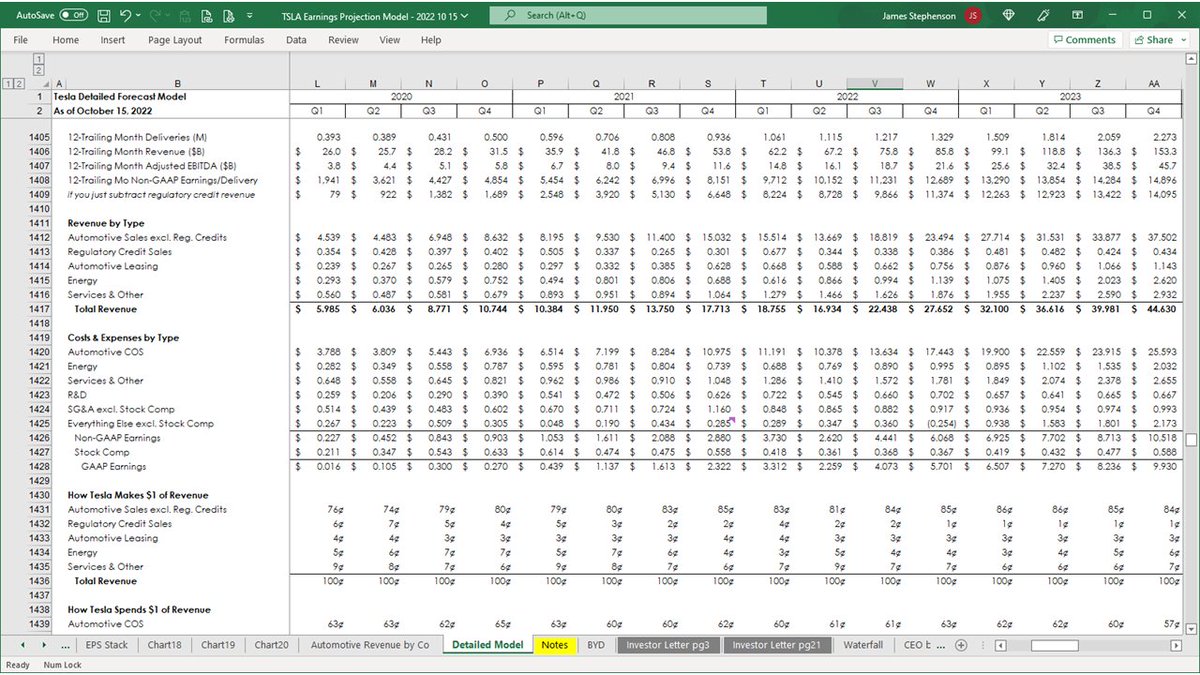Click the Save floppy disk icon
Screen dimensions: 1200x675
(105, 15)
